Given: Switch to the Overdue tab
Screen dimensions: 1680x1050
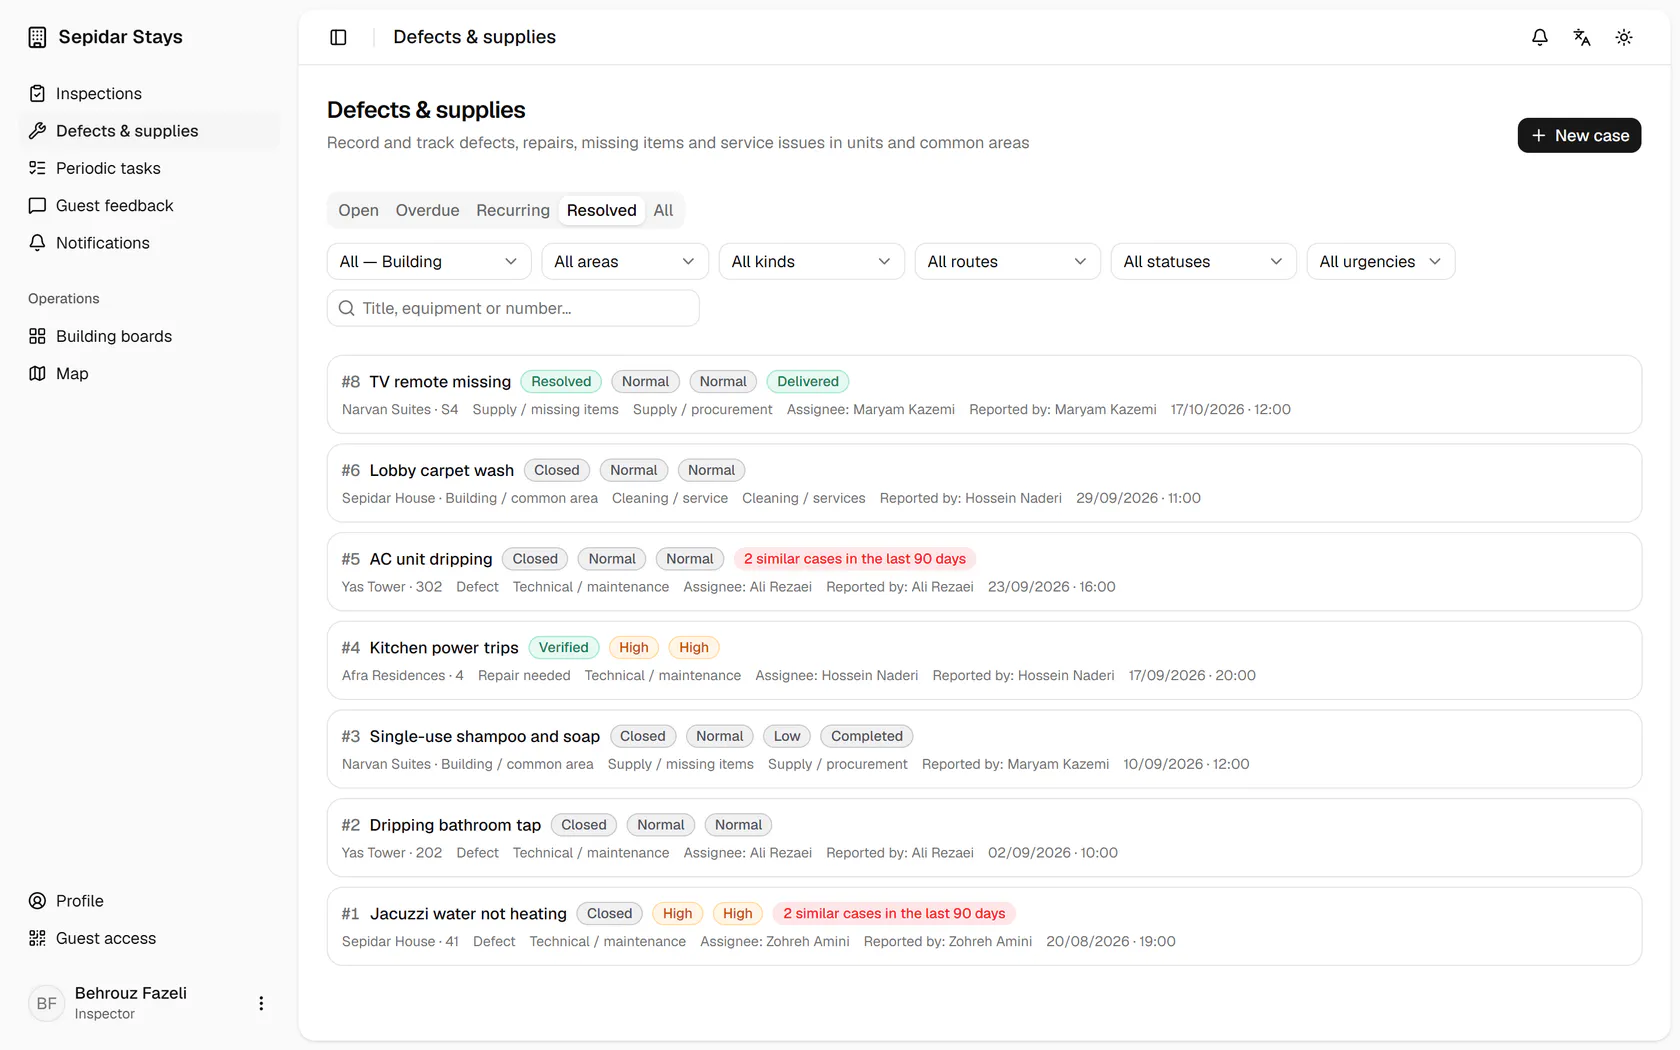Looking at the screenshot, I should coord(427,210).
